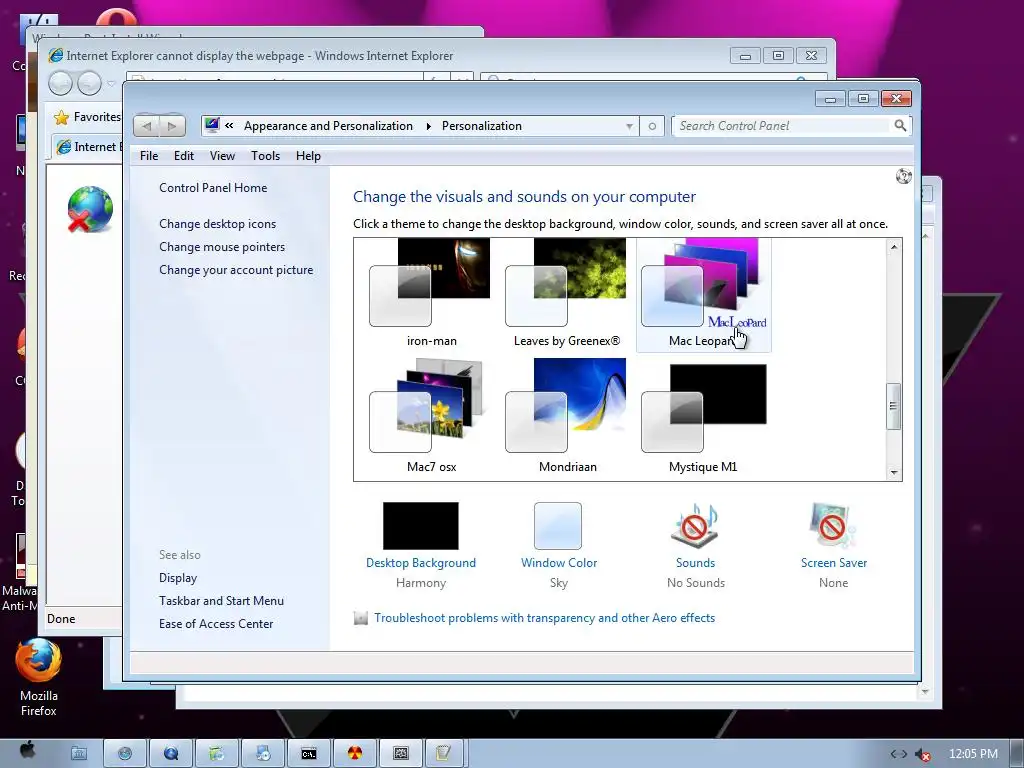Open Desktop Background settings
1024x768 pixels.
pos(421,526)
